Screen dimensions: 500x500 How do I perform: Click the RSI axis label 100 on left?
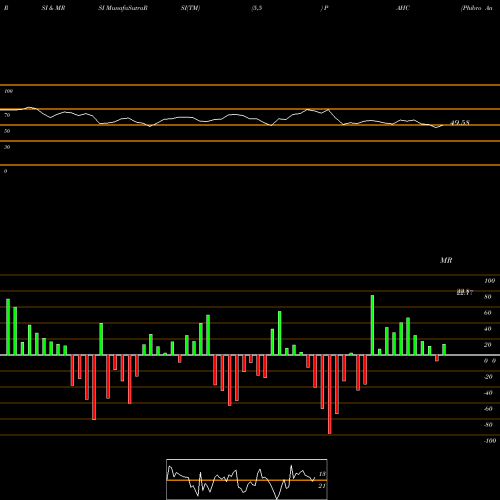pos(8,91)
